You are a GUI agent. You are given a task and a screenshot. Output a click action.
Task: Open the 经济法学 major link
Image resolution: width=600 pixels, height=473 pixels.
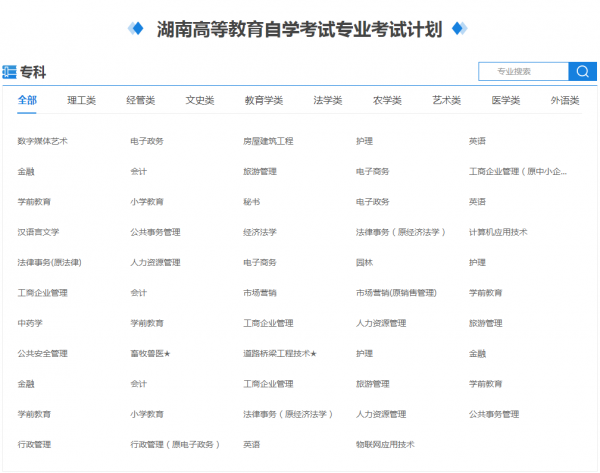point(260,232)
